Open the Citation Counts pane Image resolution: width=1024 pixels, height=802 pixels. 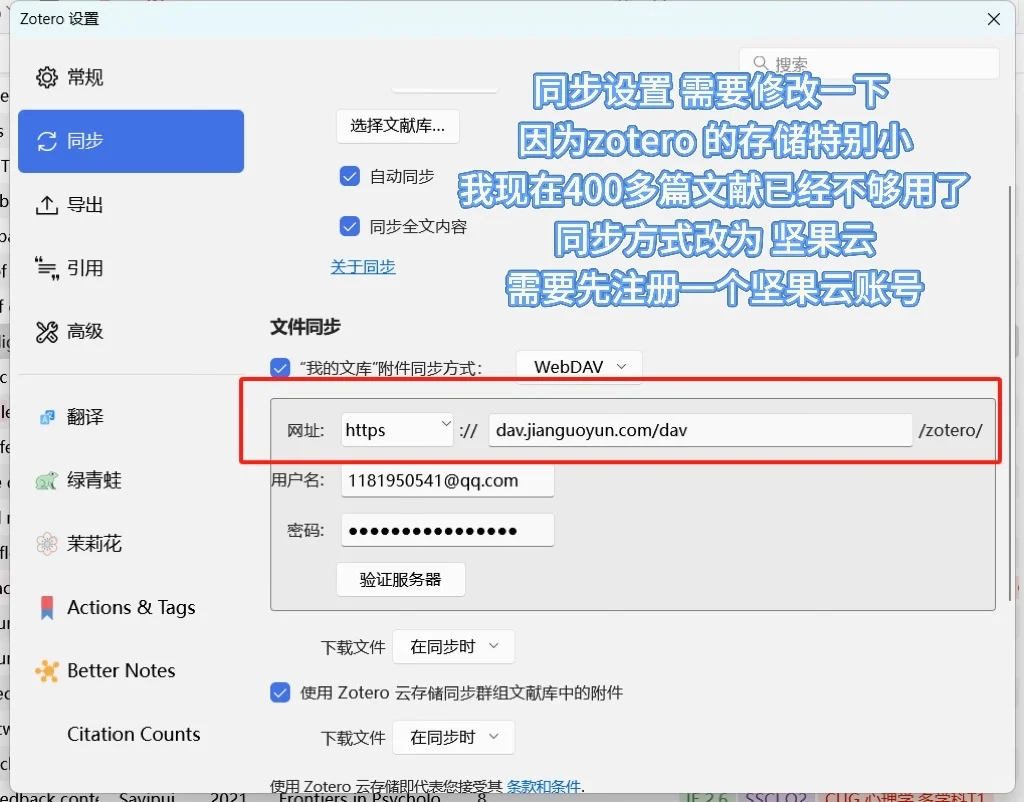pos(133,734)
